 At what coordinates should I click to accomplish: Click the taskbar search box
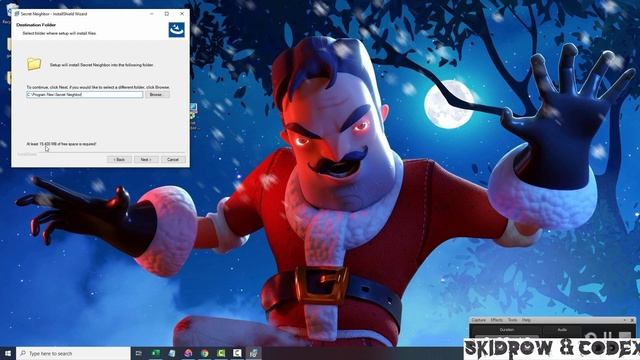pyautogui.click(x=73, y=353)
